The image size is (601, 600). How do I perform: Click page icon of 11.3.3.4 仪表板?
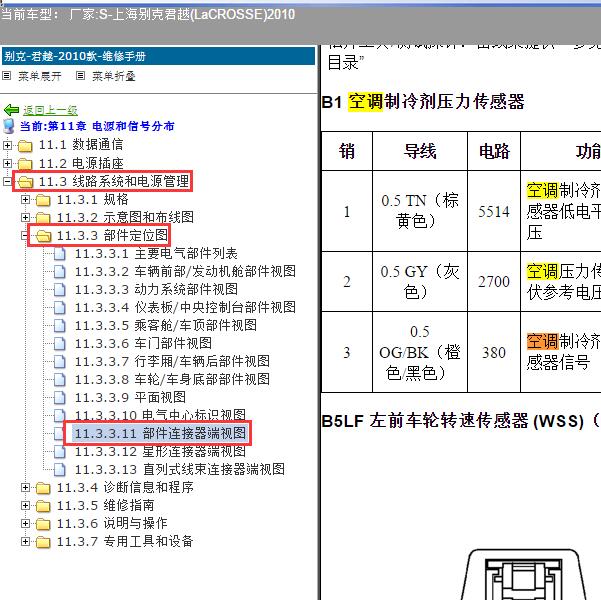tap(60, 308)
